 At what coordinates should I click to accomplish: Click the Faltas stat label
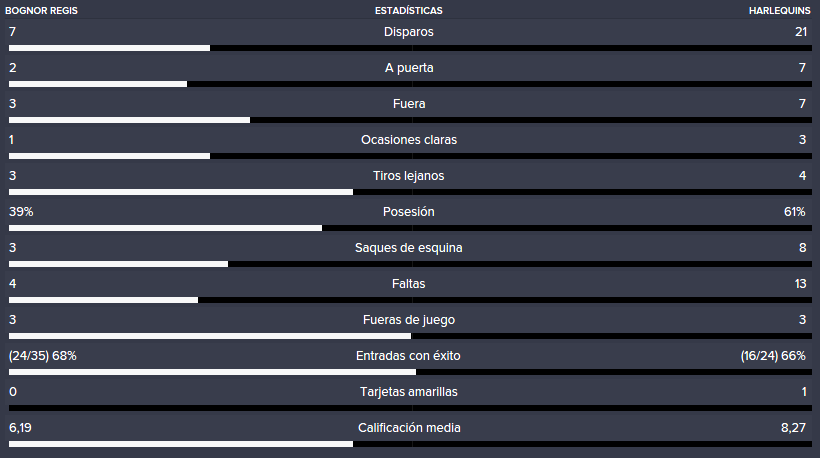[x=408, y=283]
